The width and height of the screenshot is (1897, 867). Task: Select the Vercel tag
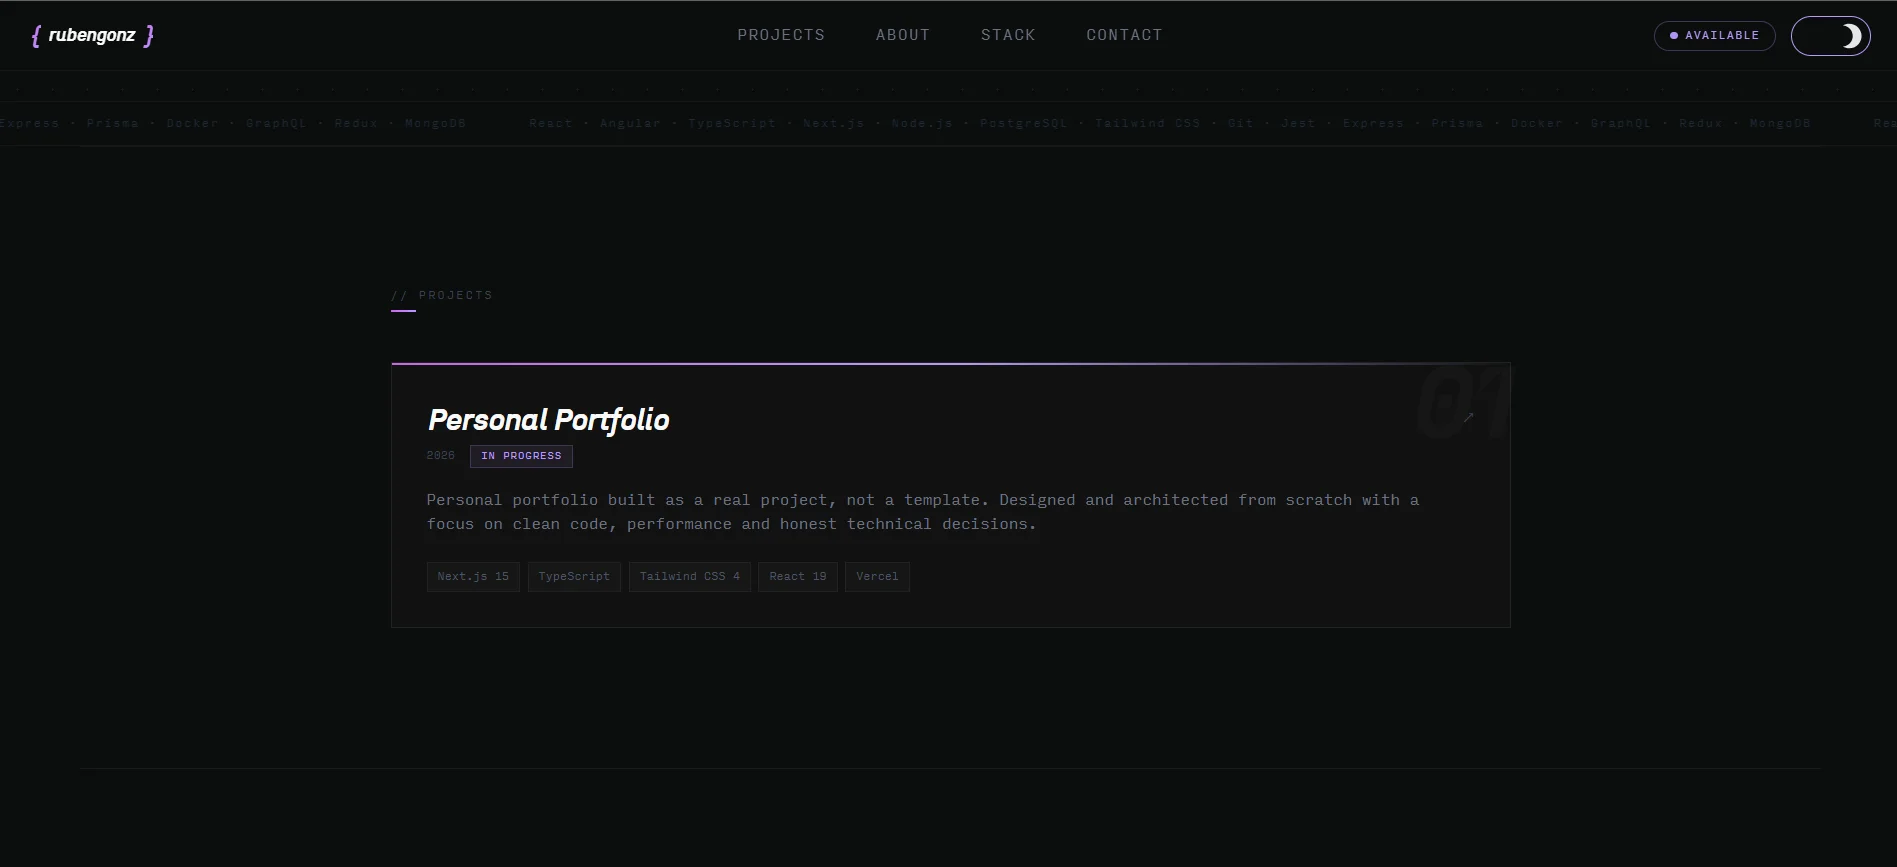coord(877,577)
